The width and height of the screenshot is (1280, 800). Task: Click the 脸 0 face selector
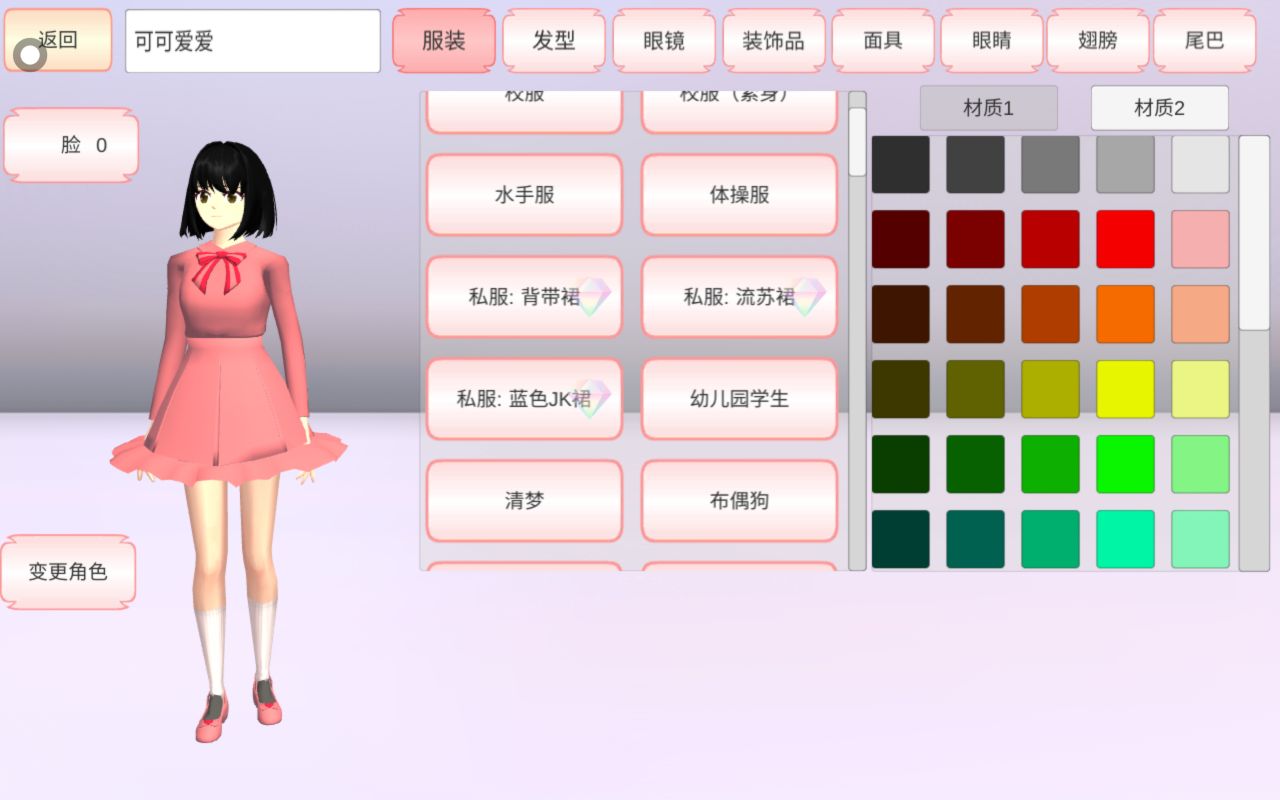click(71, 145)
